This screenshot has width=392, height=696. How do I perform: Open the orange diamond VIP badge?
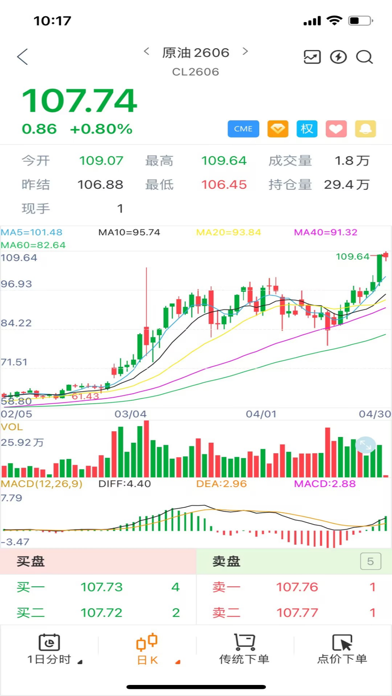pyautogui.click(x=278, y=129)
